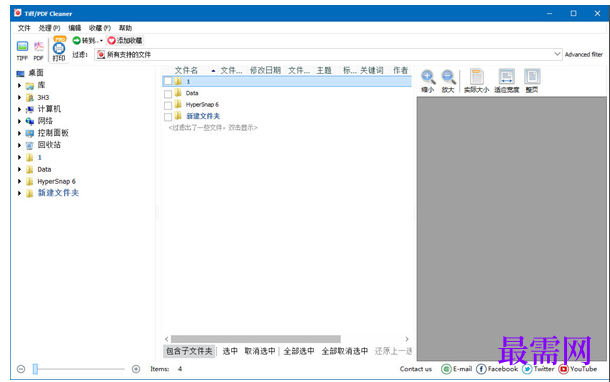Viewport: 610px width, 382px height.
Task: Select 回收站 recycle bin in tree
Action: [x=49, y=145]
